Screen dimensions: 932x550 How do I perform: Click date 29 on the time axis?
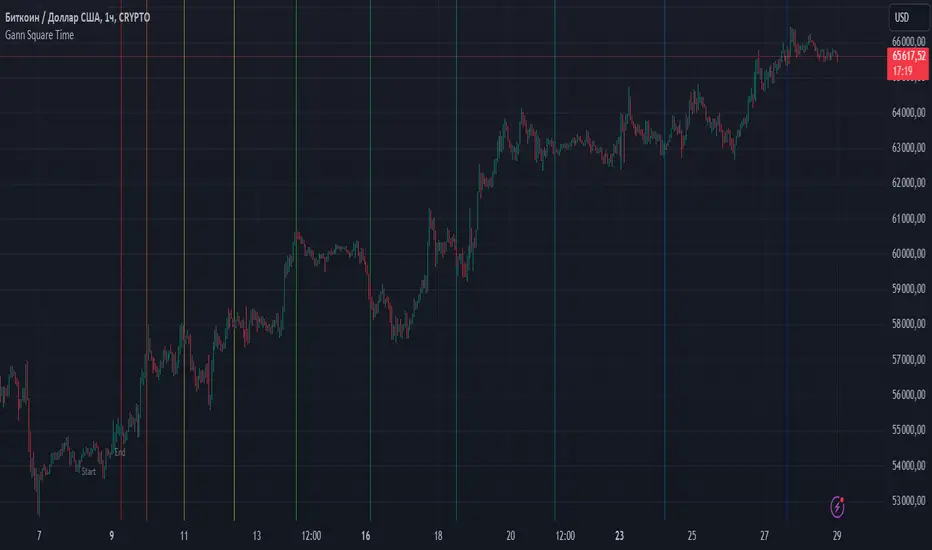click(x=836, y=535)
